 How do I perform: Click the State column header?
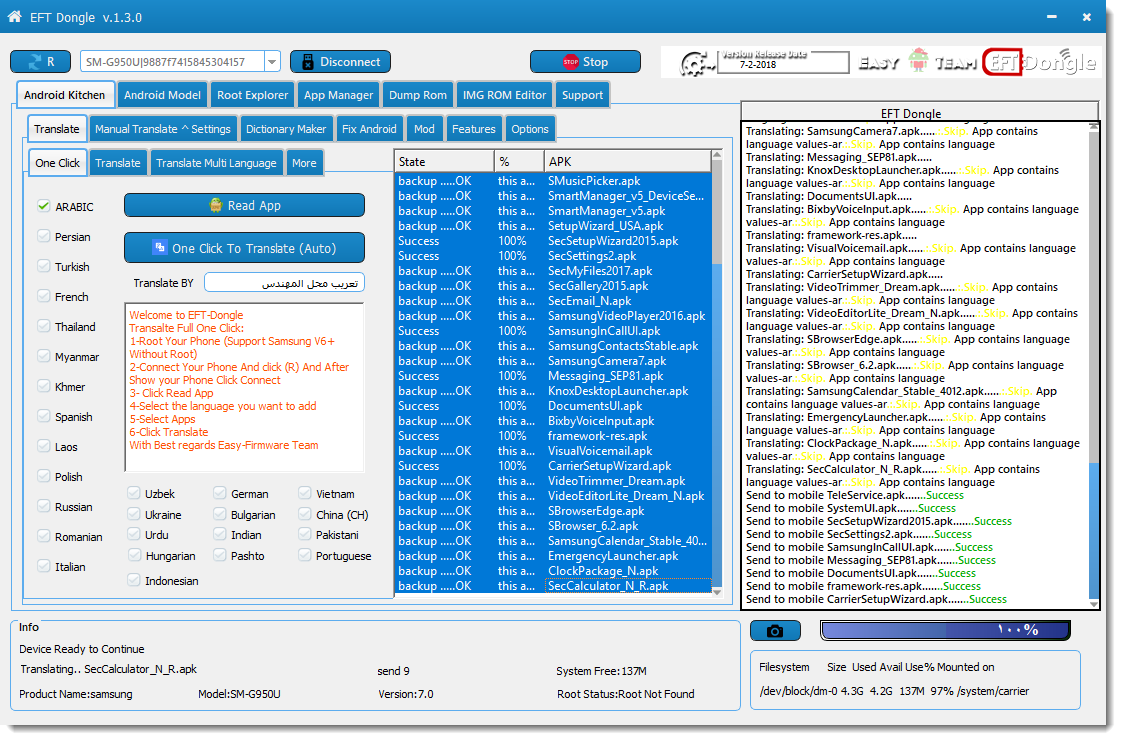tap(444, 162)
